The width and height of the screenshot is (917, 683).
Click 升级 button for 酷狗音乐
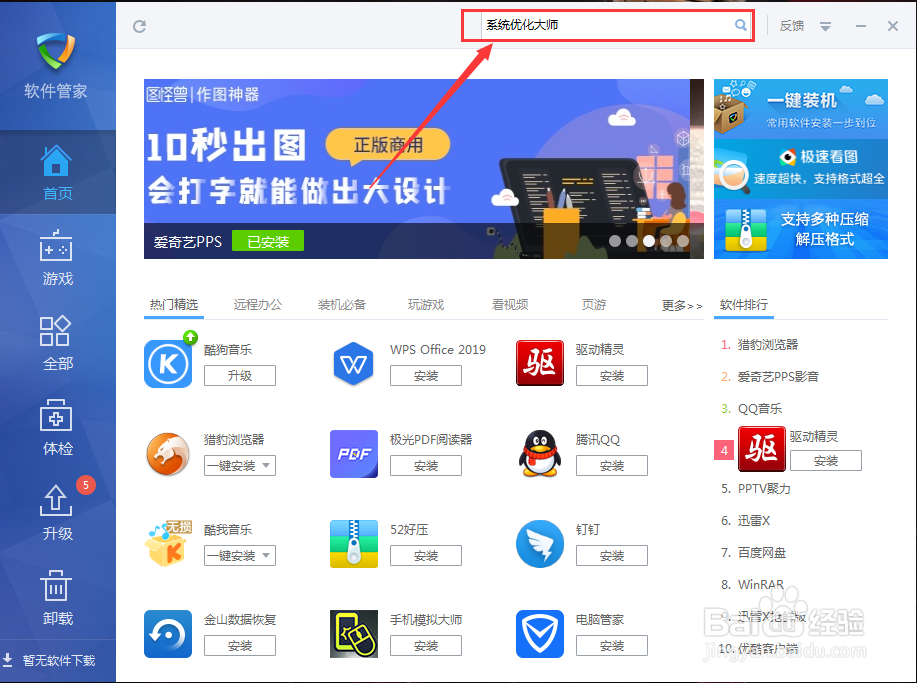pyautogui.click(x=240, y=375)
